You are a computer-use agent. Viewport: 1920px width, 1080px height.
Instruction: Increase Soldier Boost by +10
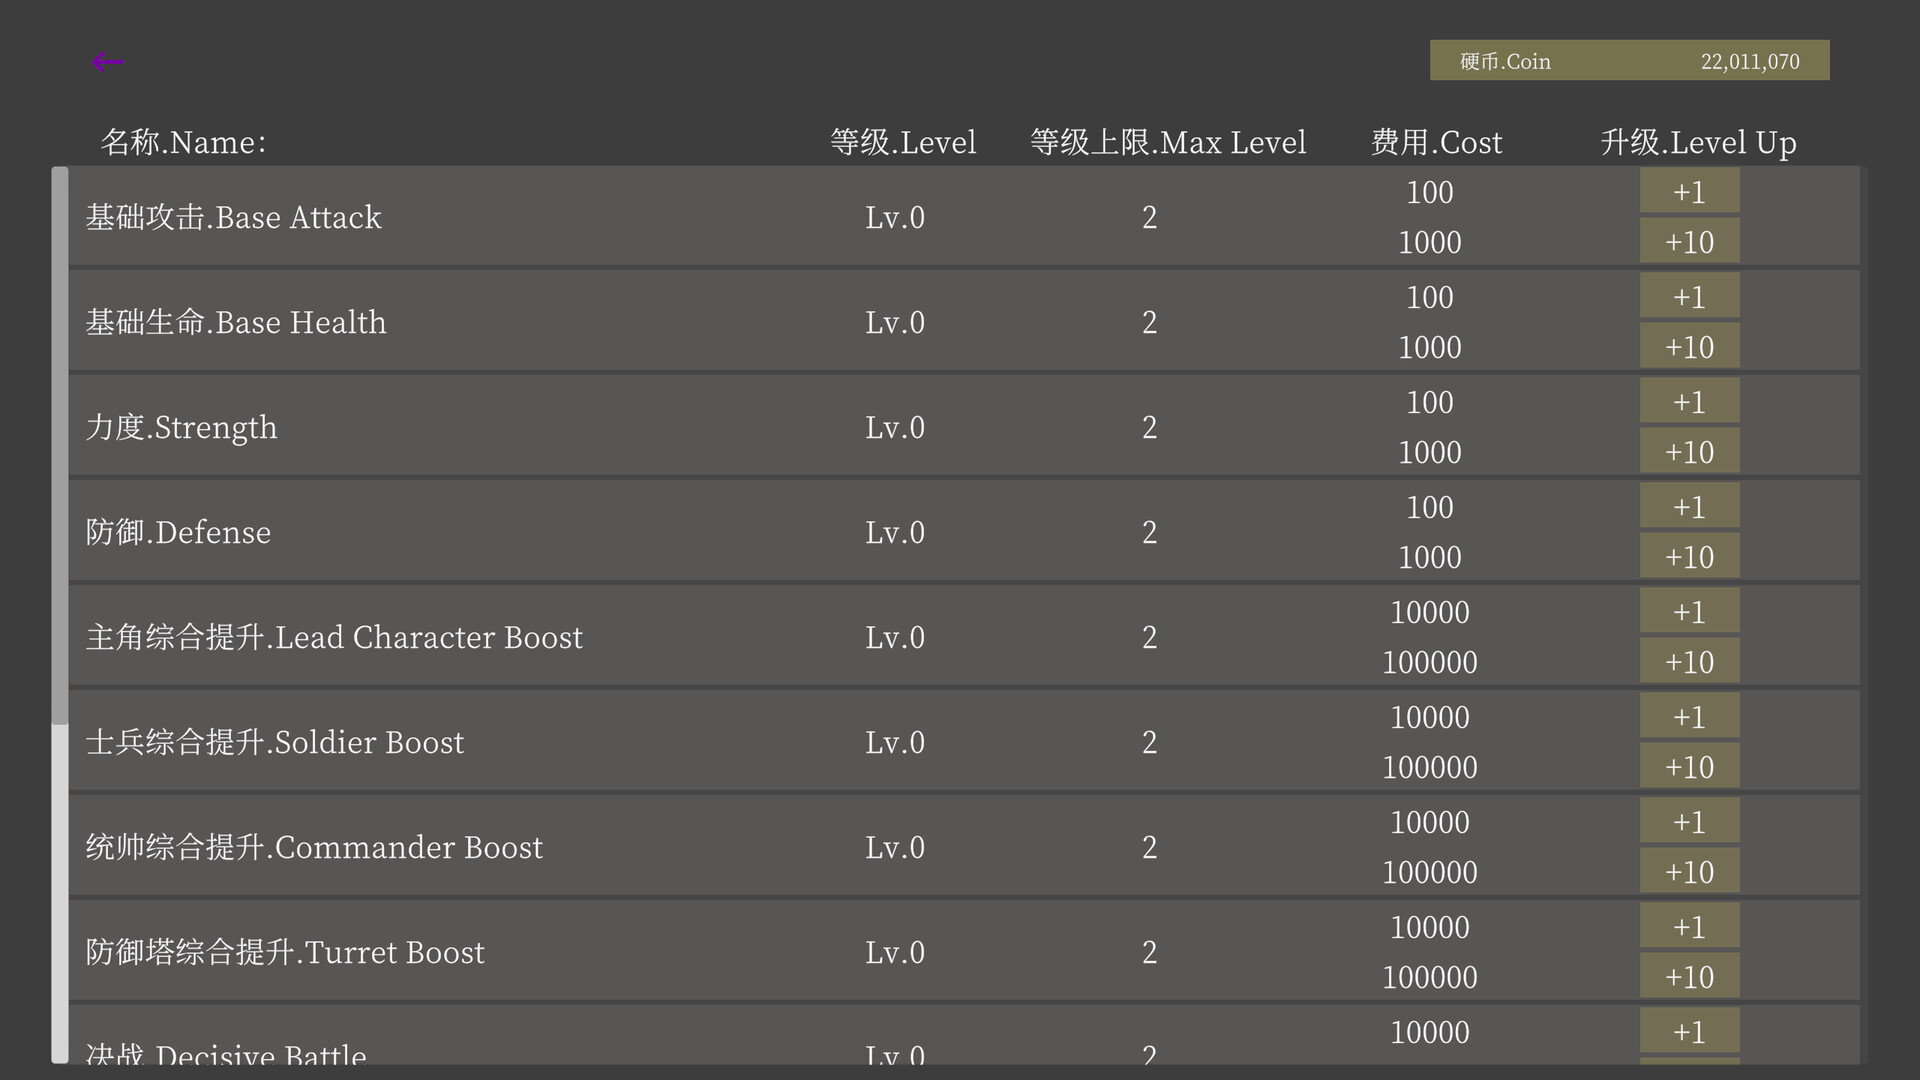coord(1689,767)
